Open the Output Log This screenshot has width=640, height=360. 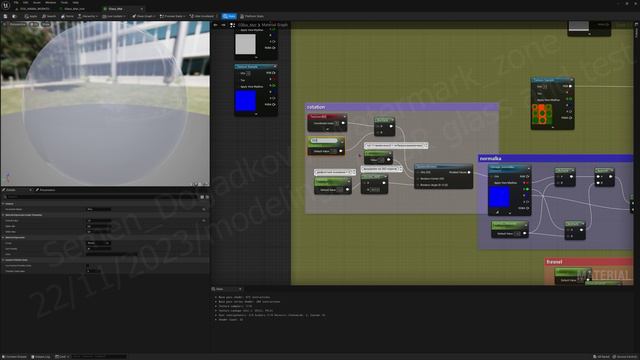[x=41, y=357]
